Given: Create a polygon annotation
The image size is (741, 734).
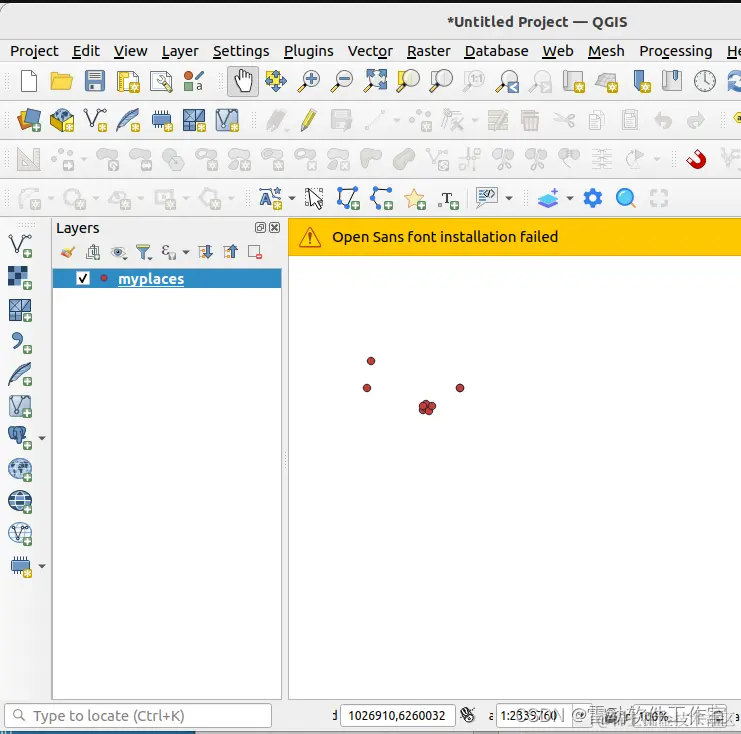Looking at the screenshot, I should tap(348, 198).
